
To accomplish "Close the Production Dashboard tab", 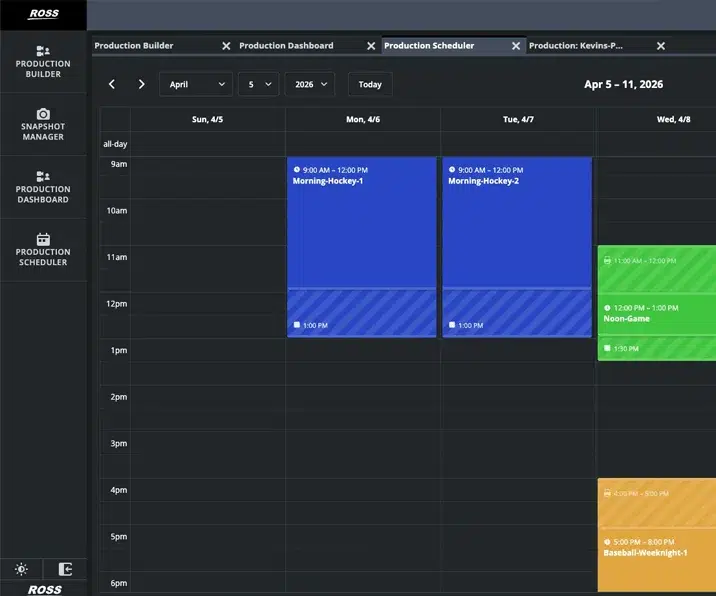I will [371, 46].
